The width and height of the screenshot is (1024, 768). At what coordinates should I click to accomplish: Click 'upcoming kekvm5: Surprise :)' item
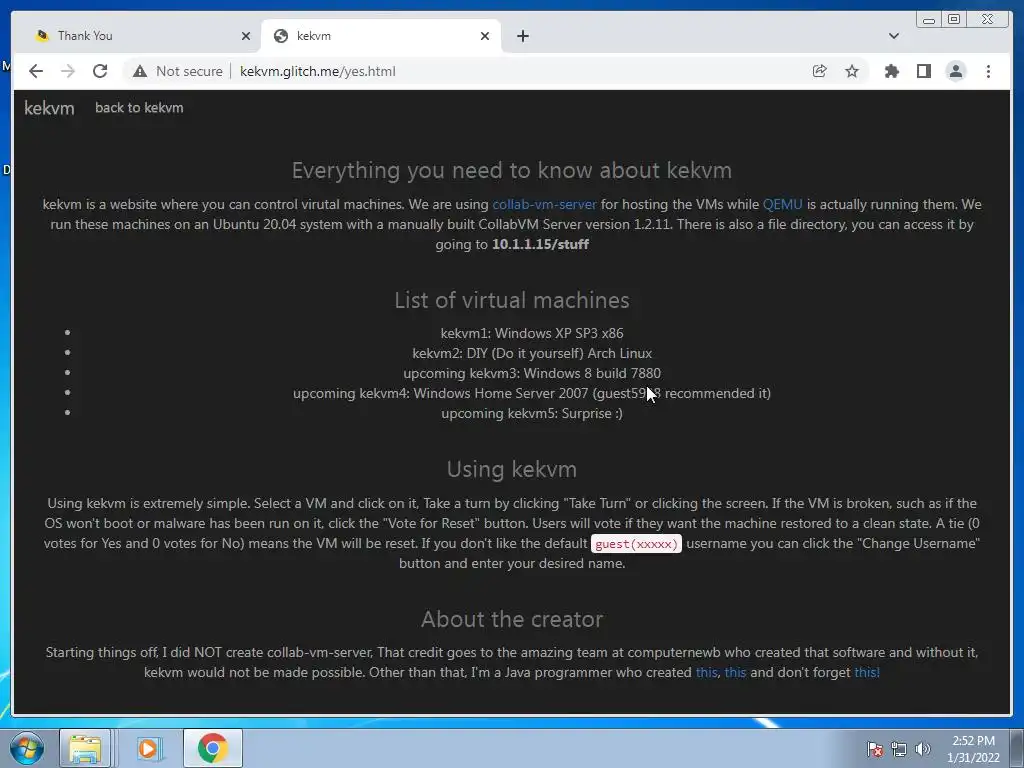click(532, 413)
